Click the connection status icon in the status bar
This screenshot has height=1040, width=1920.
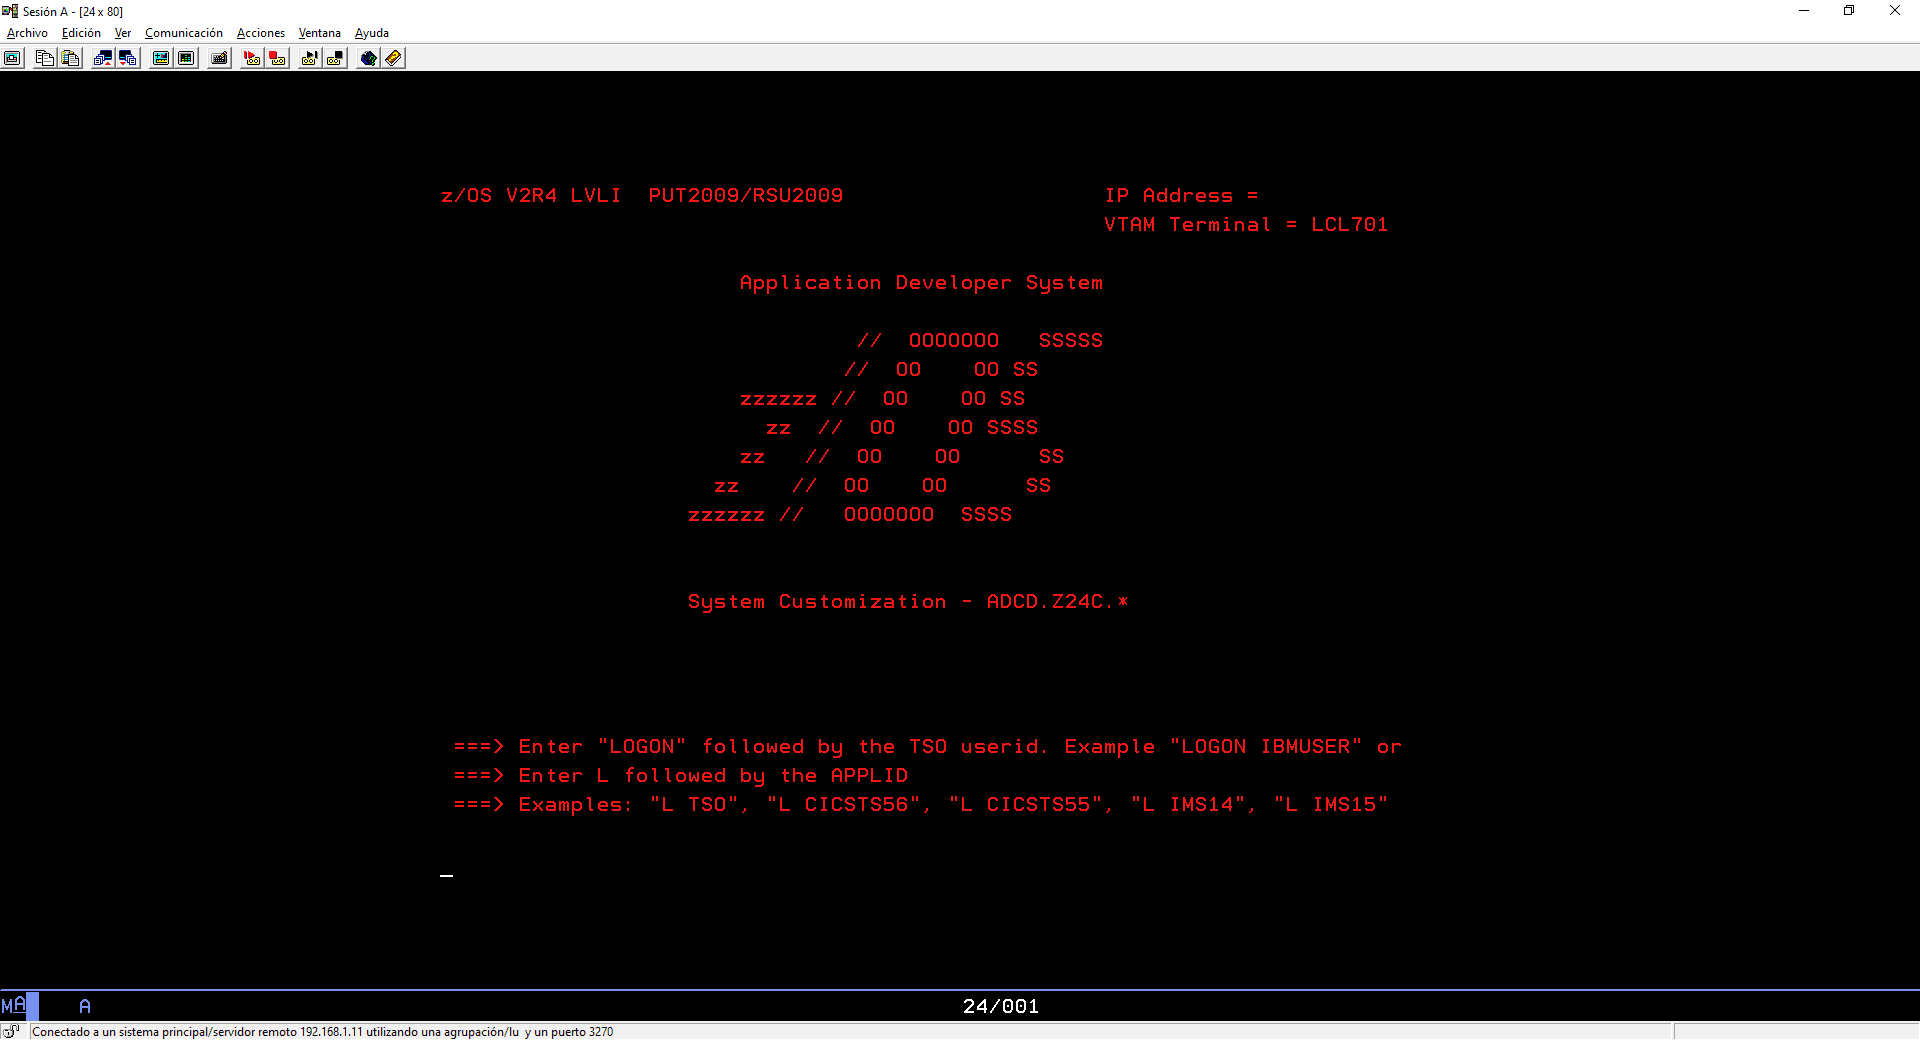pos(11,1032)
